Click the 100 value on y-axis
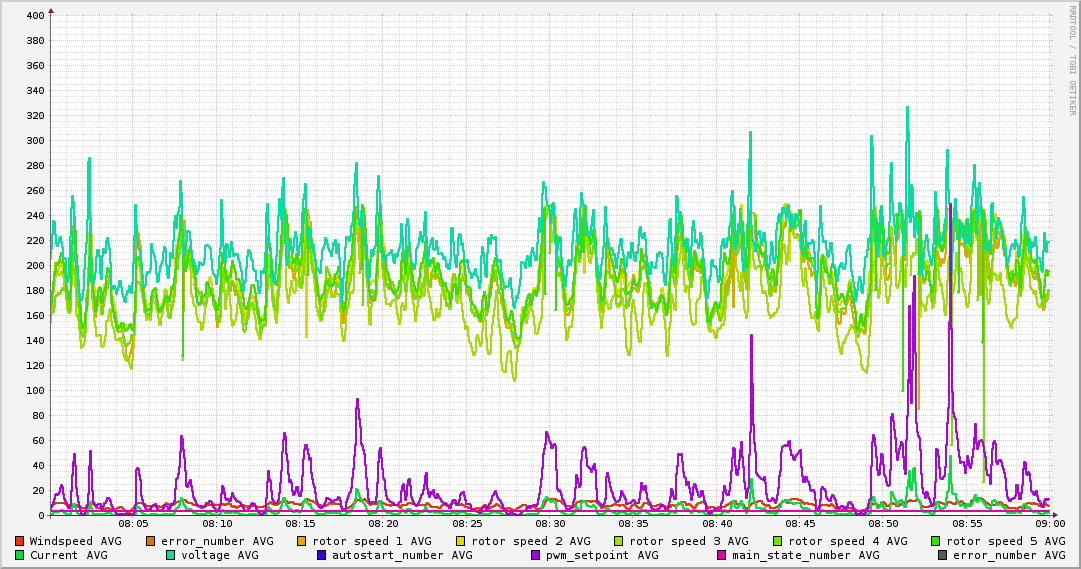This screenshot has height=569, width=1081. pos(35,390)
